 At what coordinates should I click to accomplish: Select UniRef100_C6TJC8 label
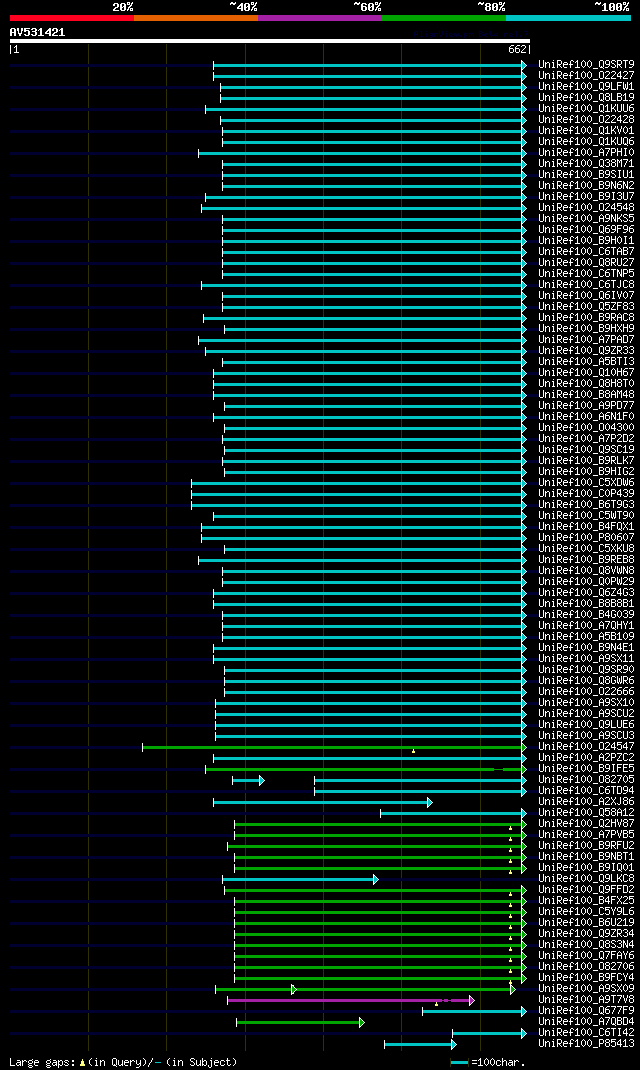coord(586,285)
